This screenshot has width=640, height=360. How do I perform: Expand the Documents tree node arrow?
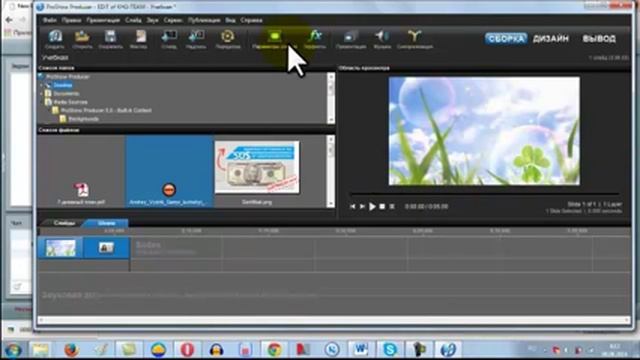tap(41, 93)
